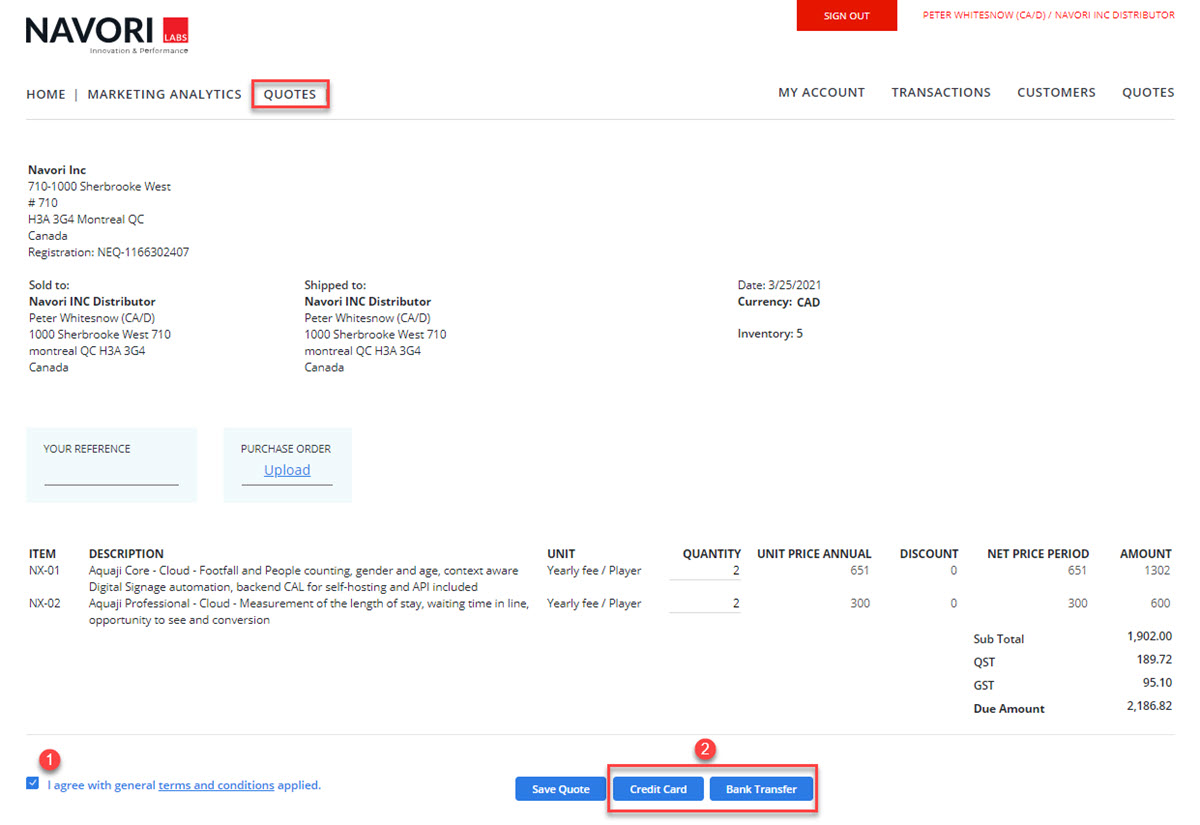Edit the quantity field for NX-01
The image size is (1200, 825).
705,571
